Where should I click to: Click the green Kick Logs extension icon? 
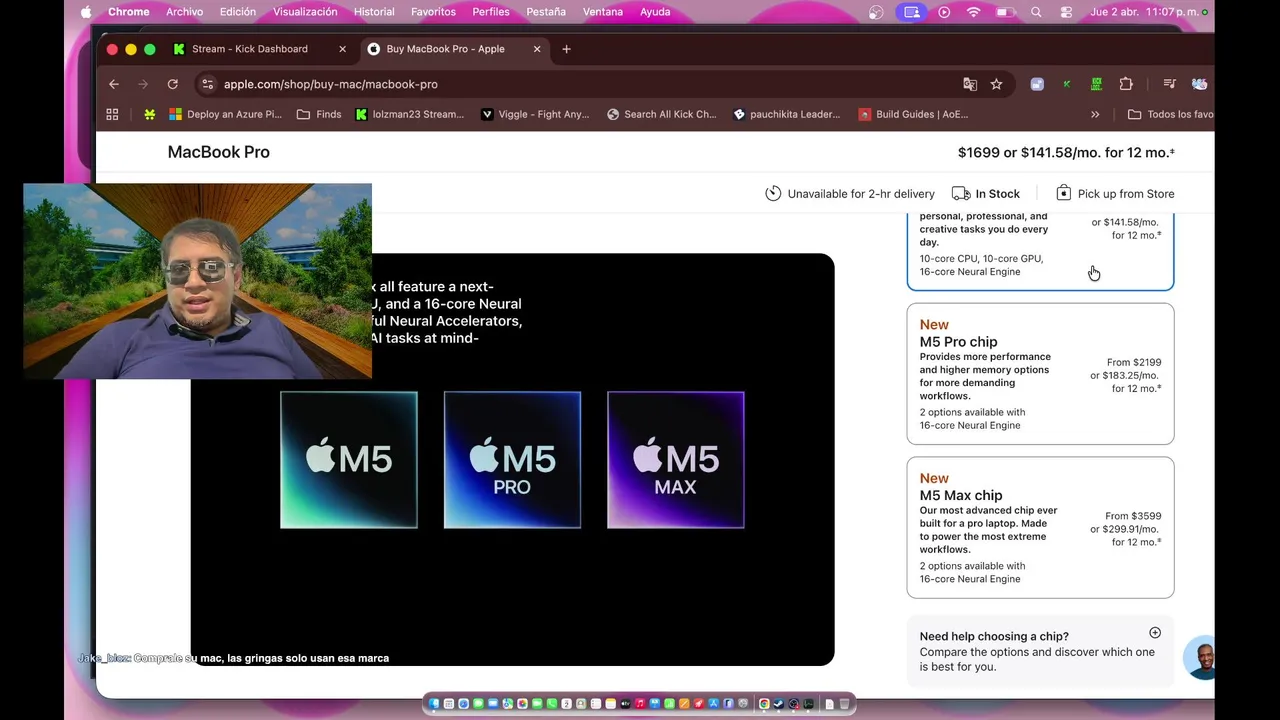(1096, 84)
